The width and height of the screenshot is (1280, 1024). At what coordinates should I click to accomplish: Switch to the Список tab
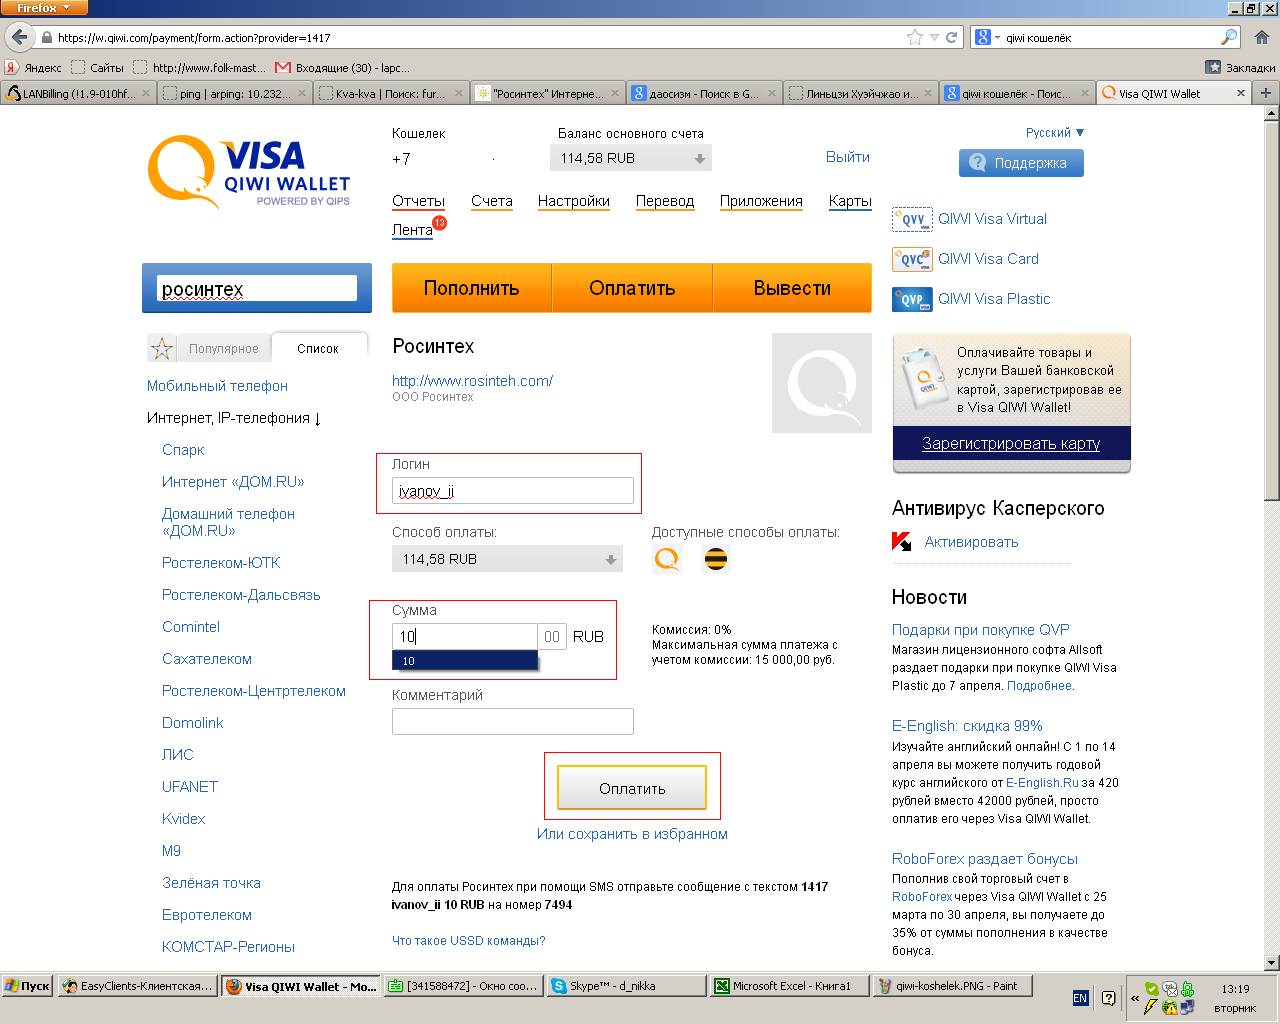click(318, 348)
